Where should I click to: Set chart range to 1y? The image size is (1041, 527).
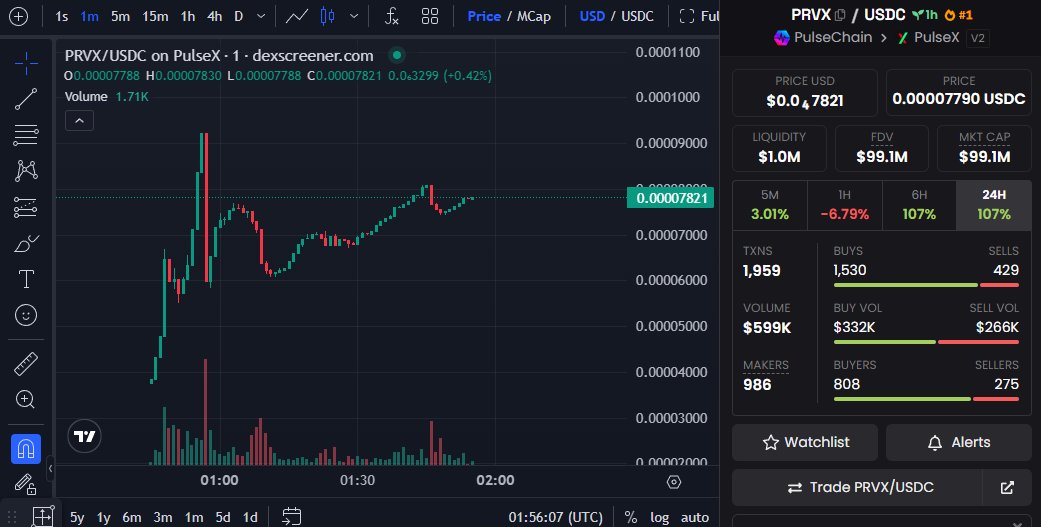point(104,517)
